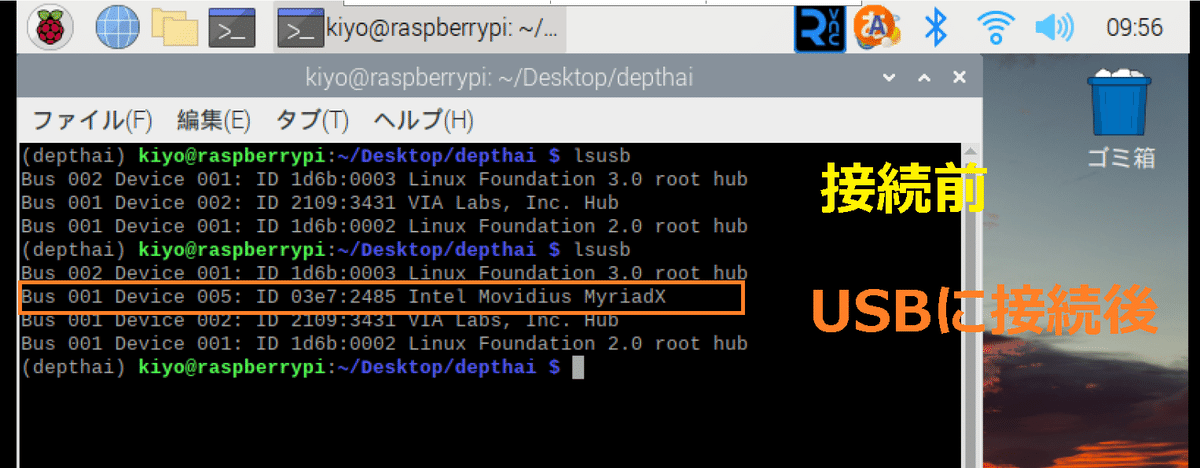Show the calendar from the 09:56 clock
The width and height of the screenshot is (1200, 468).
point(1134,28)
